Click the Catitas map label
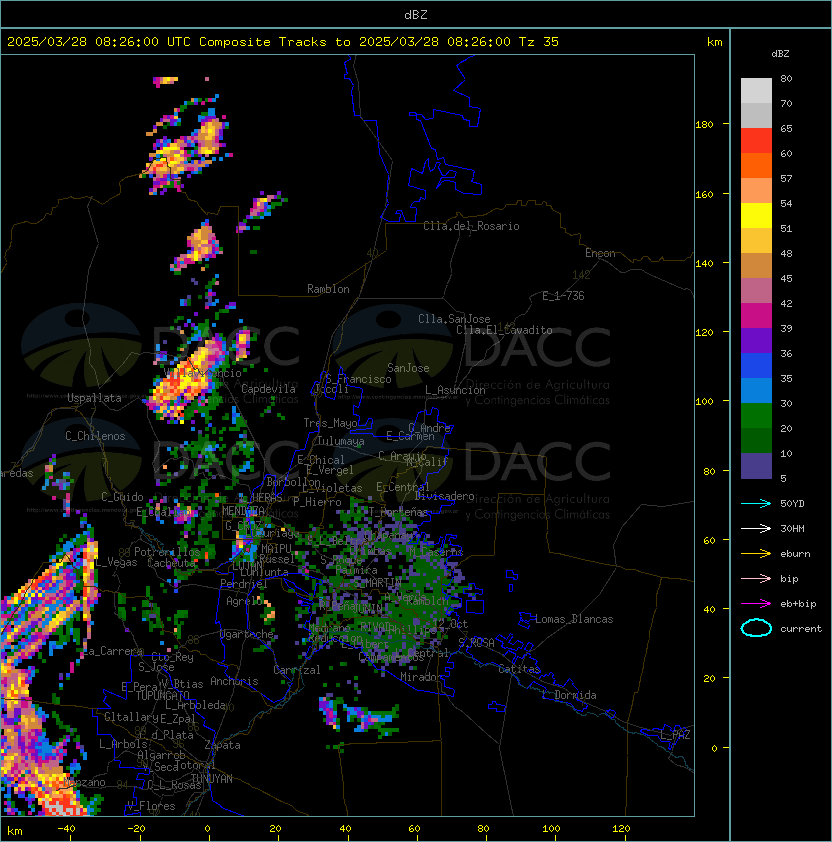Image resolution: width=832 pixels, height=842 pixels. 519,669
